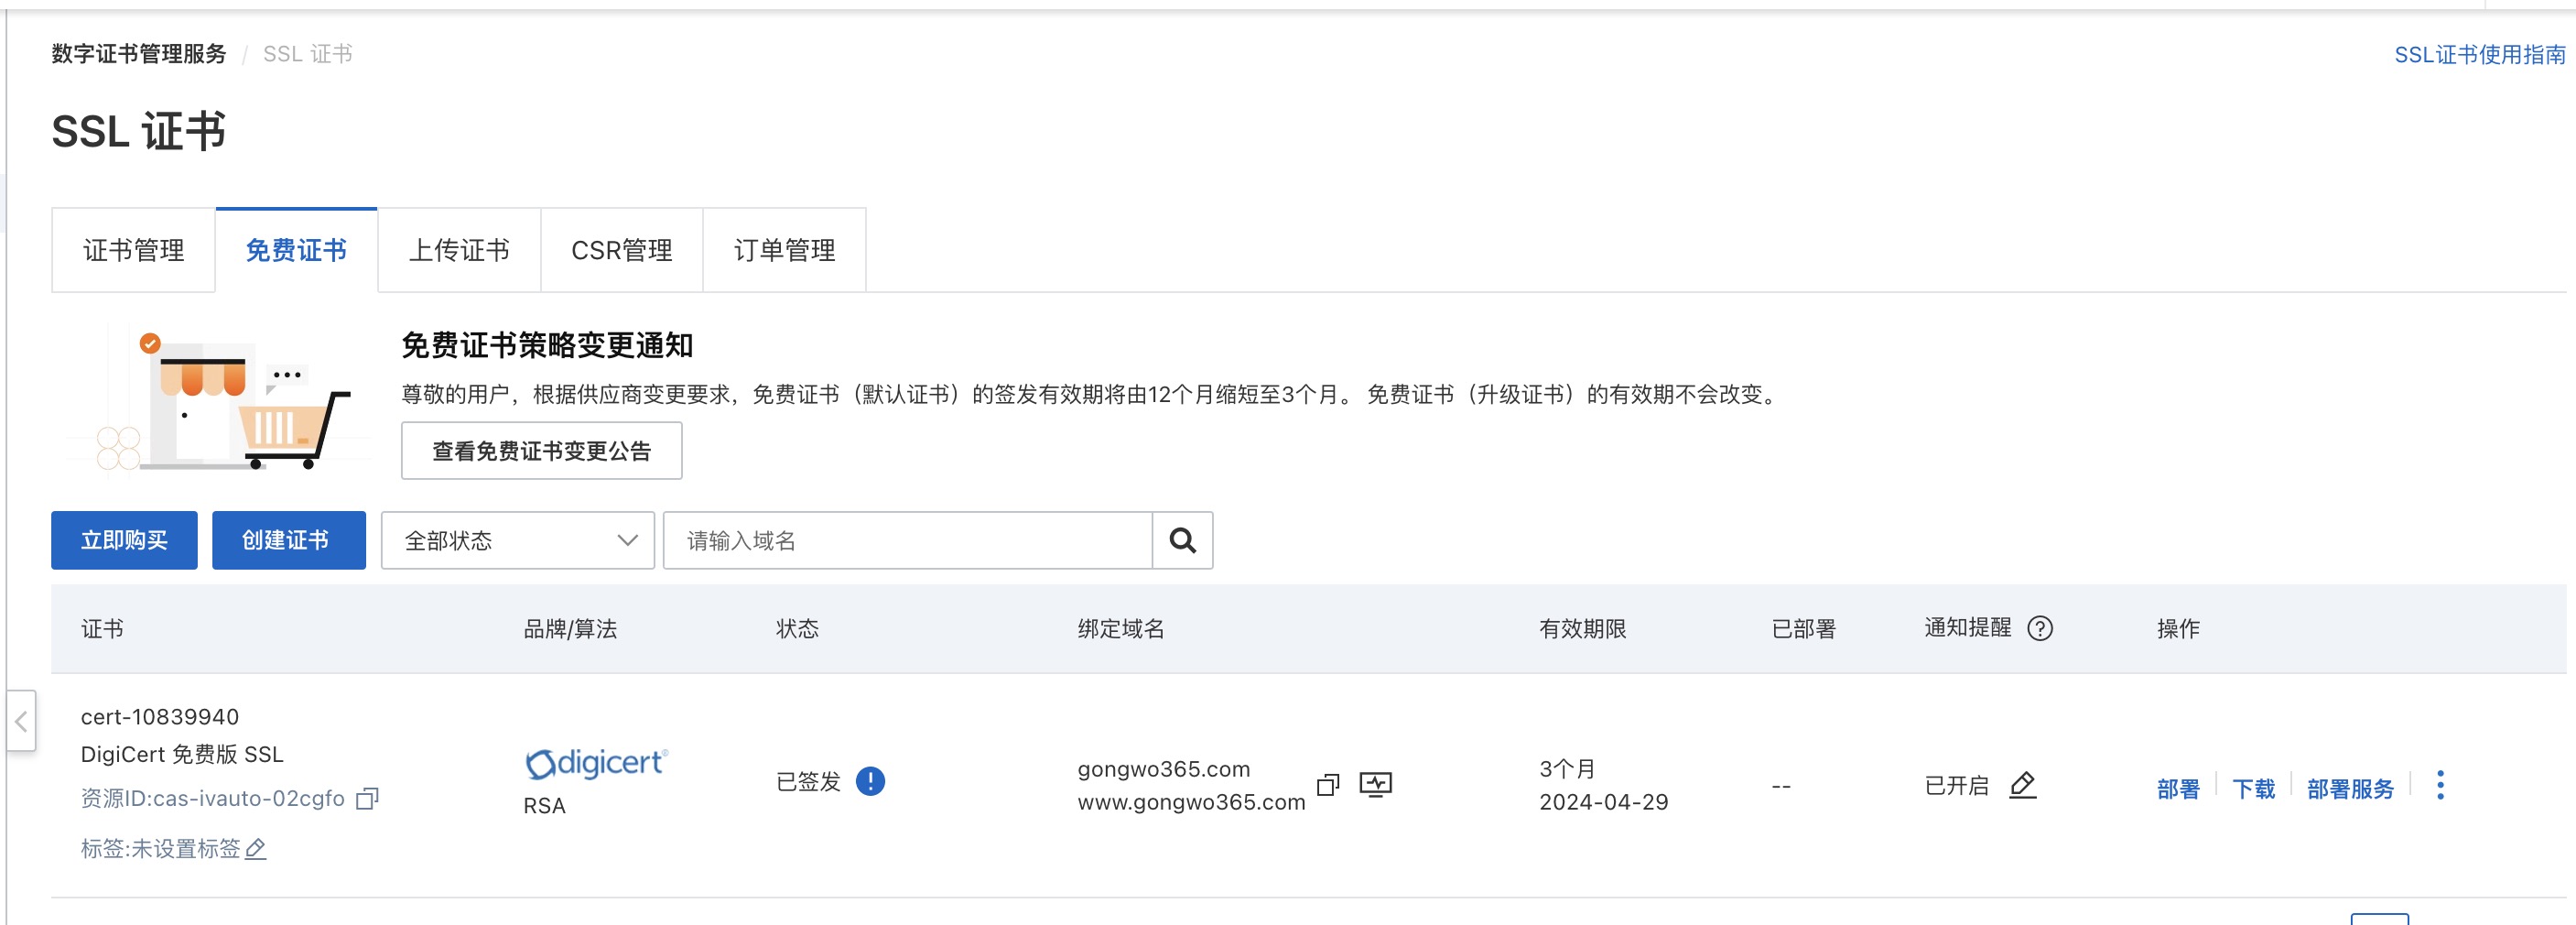Open the help icon next to 通知提醒
The image size is (2576, 925).
coord(2040,628)
